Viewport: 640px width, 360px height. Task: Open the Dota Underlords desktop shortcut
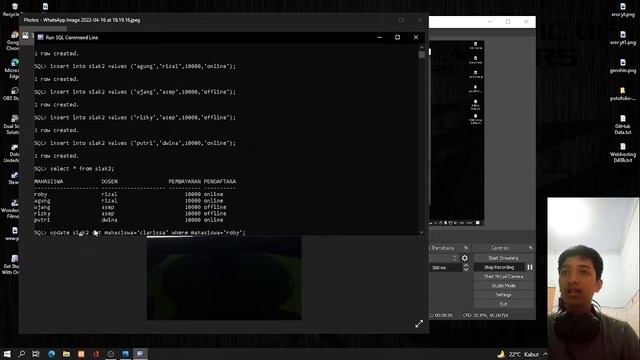(x=13, y=153)
